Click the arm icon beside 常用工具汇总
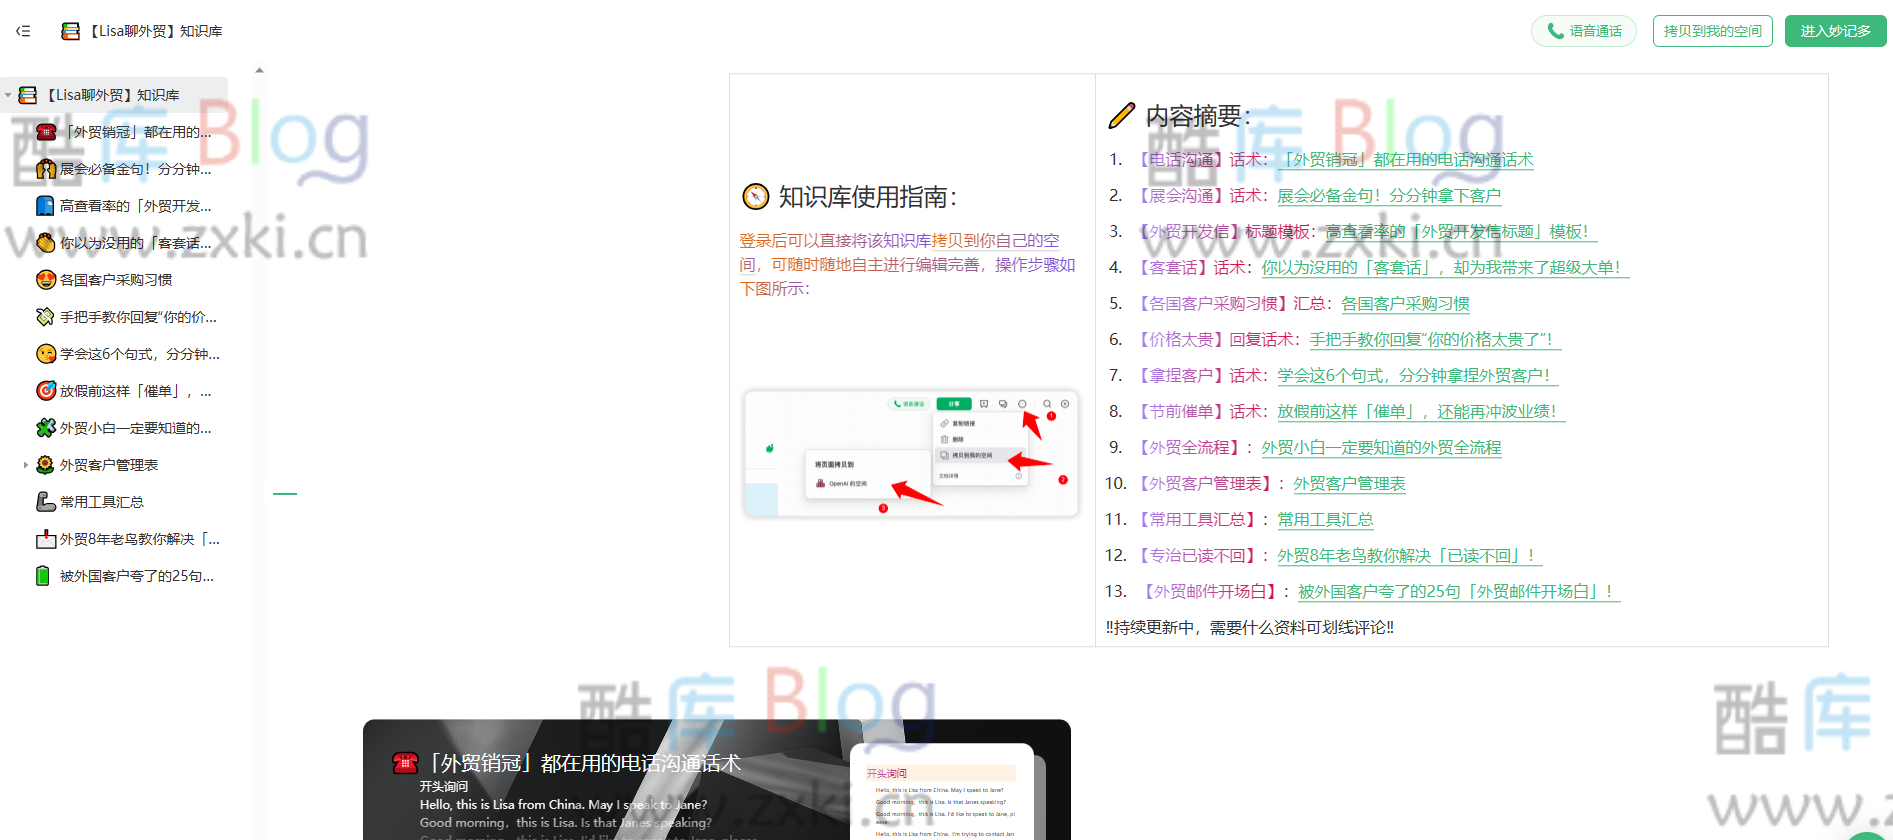Screen dimensions: 1893x840 coord(45,502)
